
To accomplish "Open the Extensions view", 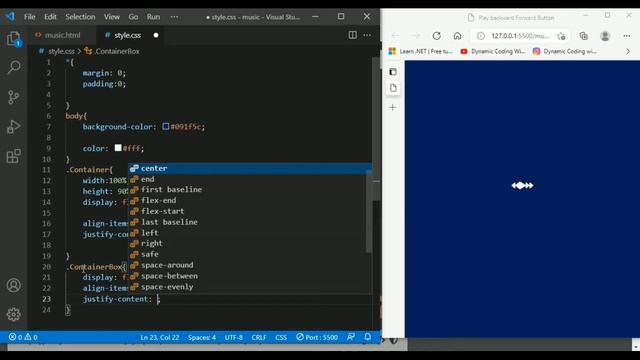I will coord(13,156).
